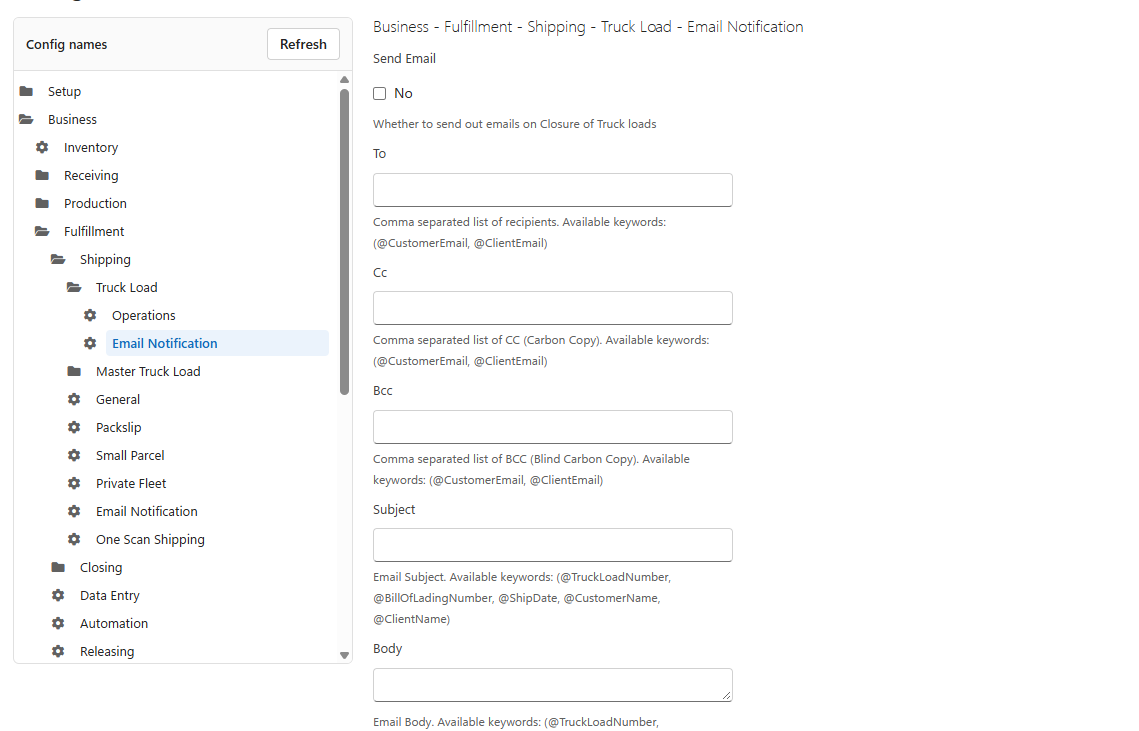Image resolution: width=1139 pixels, height=731 pixels.
Task: Select the Inventory config item
Action: [x=91, y=148]
